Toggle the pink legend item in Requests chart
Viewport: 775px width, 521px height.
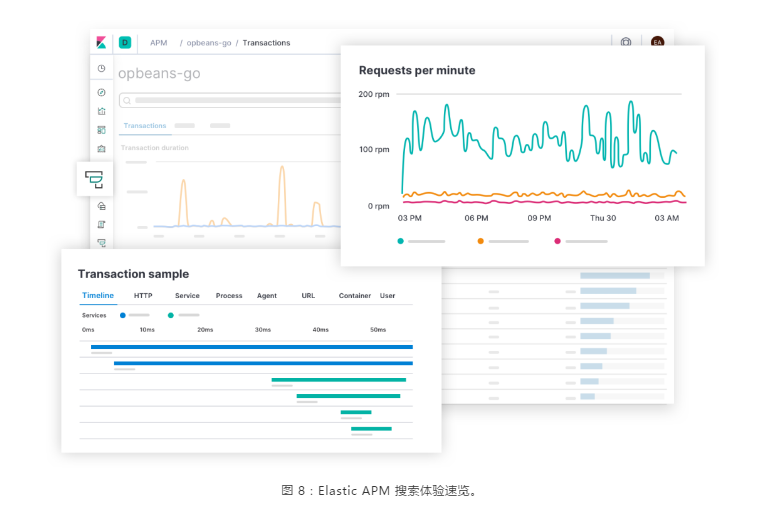pyautogui.click(x=581, y=241)
